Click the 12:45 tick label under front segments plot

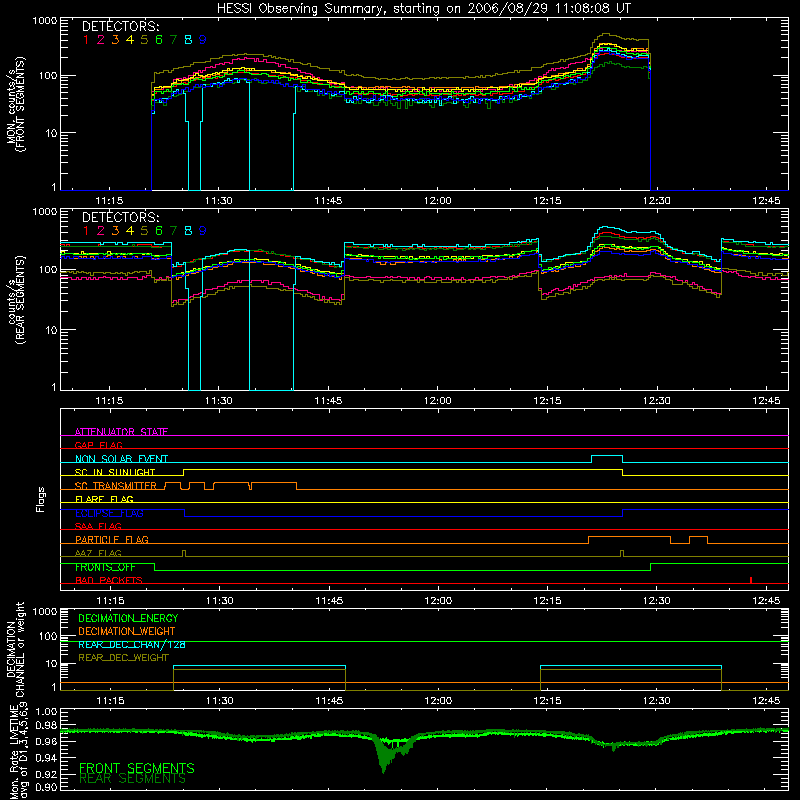pos(766,201)
